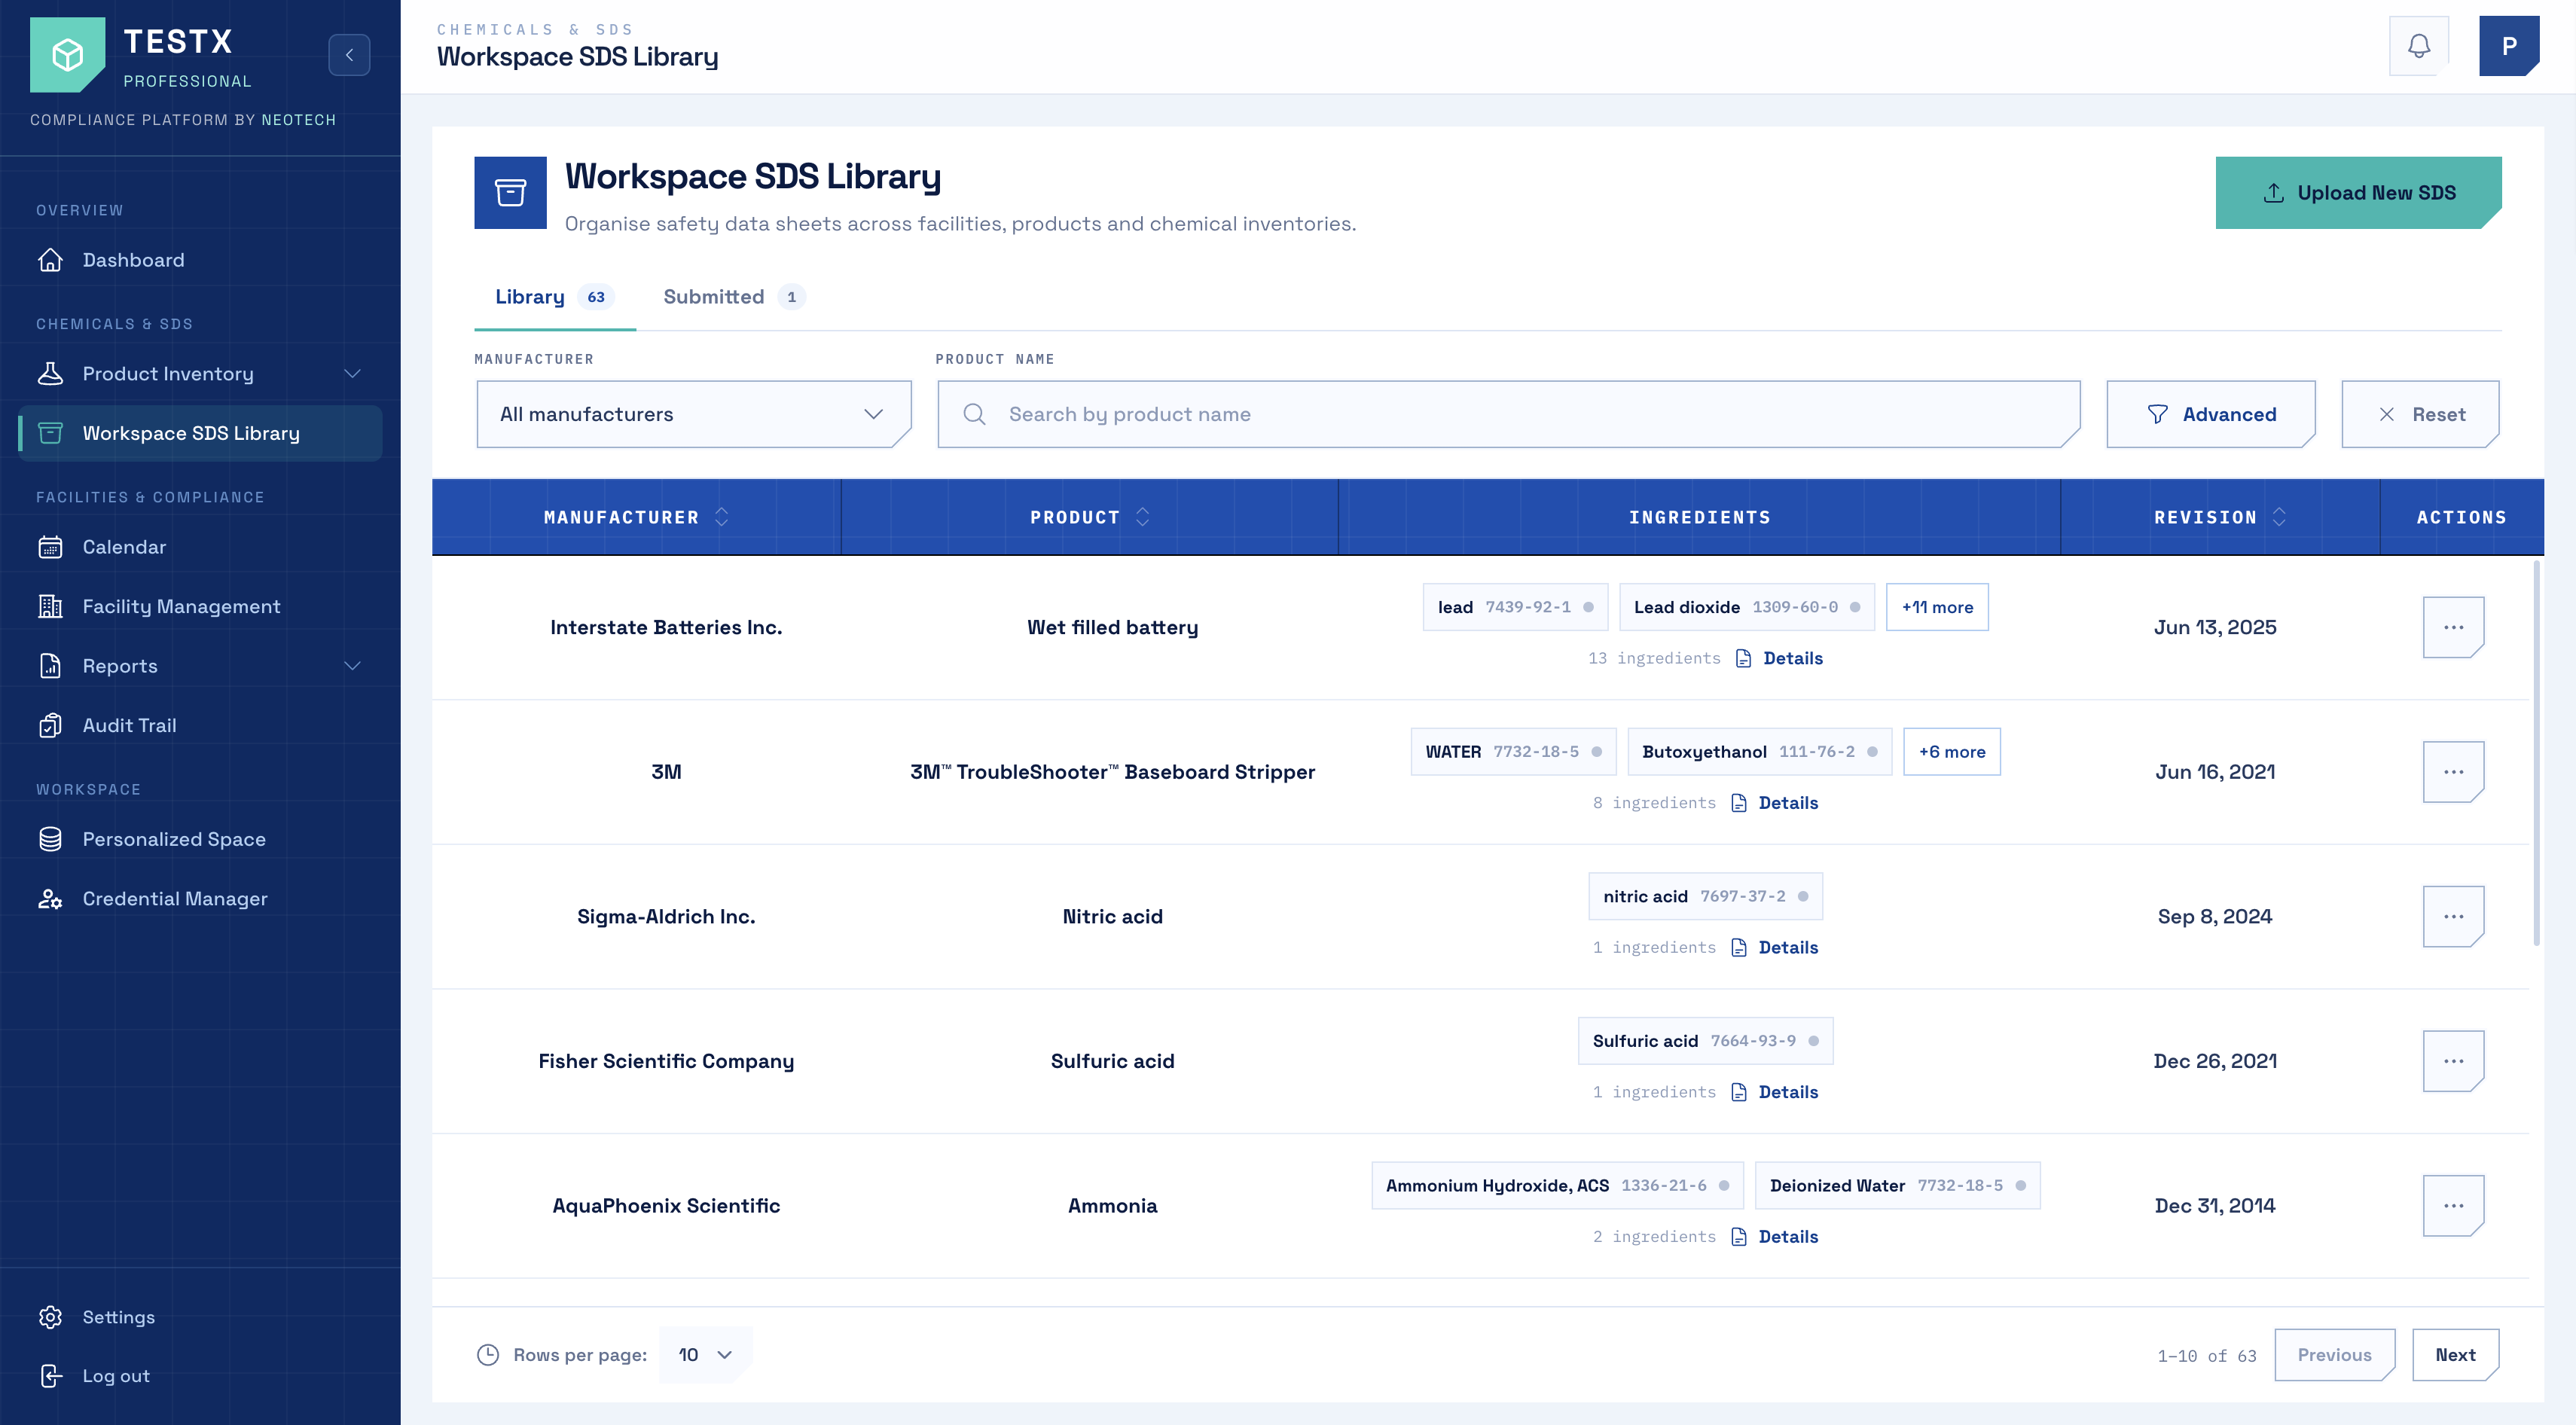Click Lead dioxide 1309-60-0 chip

tap(1747, 607)
